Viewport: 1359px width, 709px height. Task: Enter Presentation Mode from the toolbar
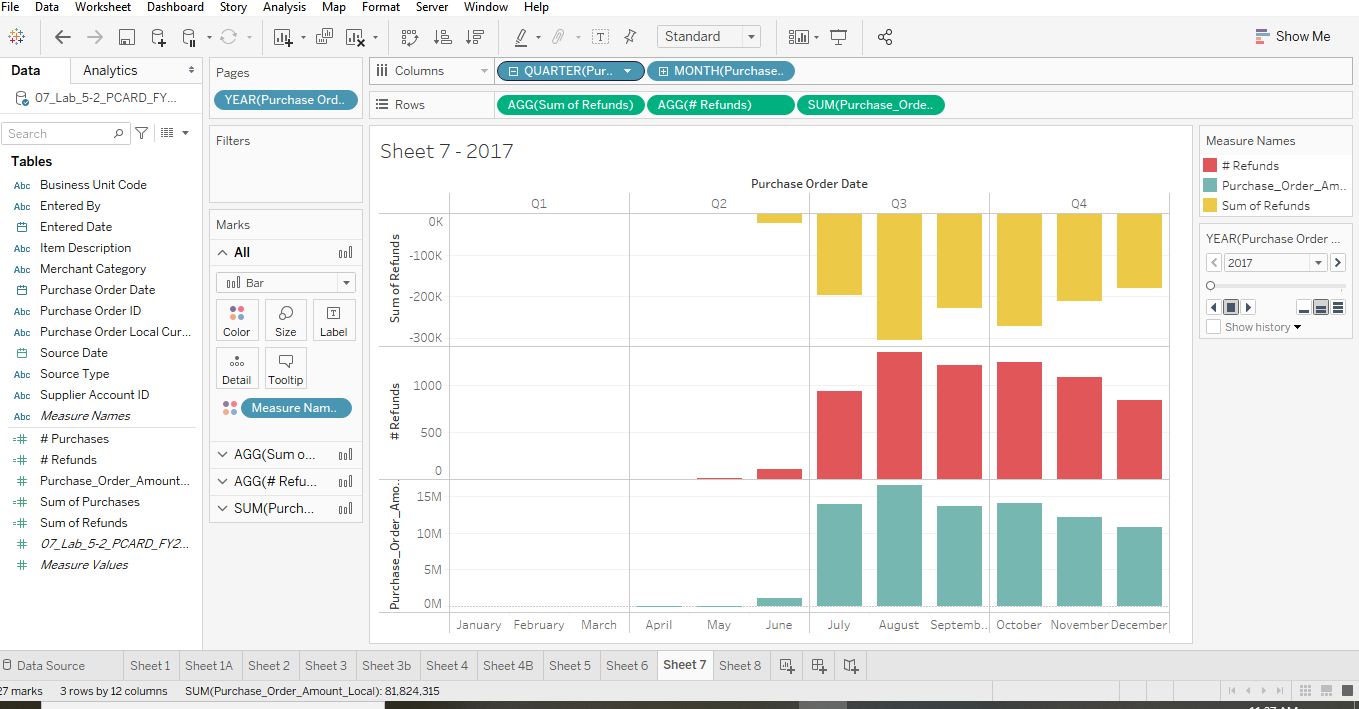pos(838,36)
